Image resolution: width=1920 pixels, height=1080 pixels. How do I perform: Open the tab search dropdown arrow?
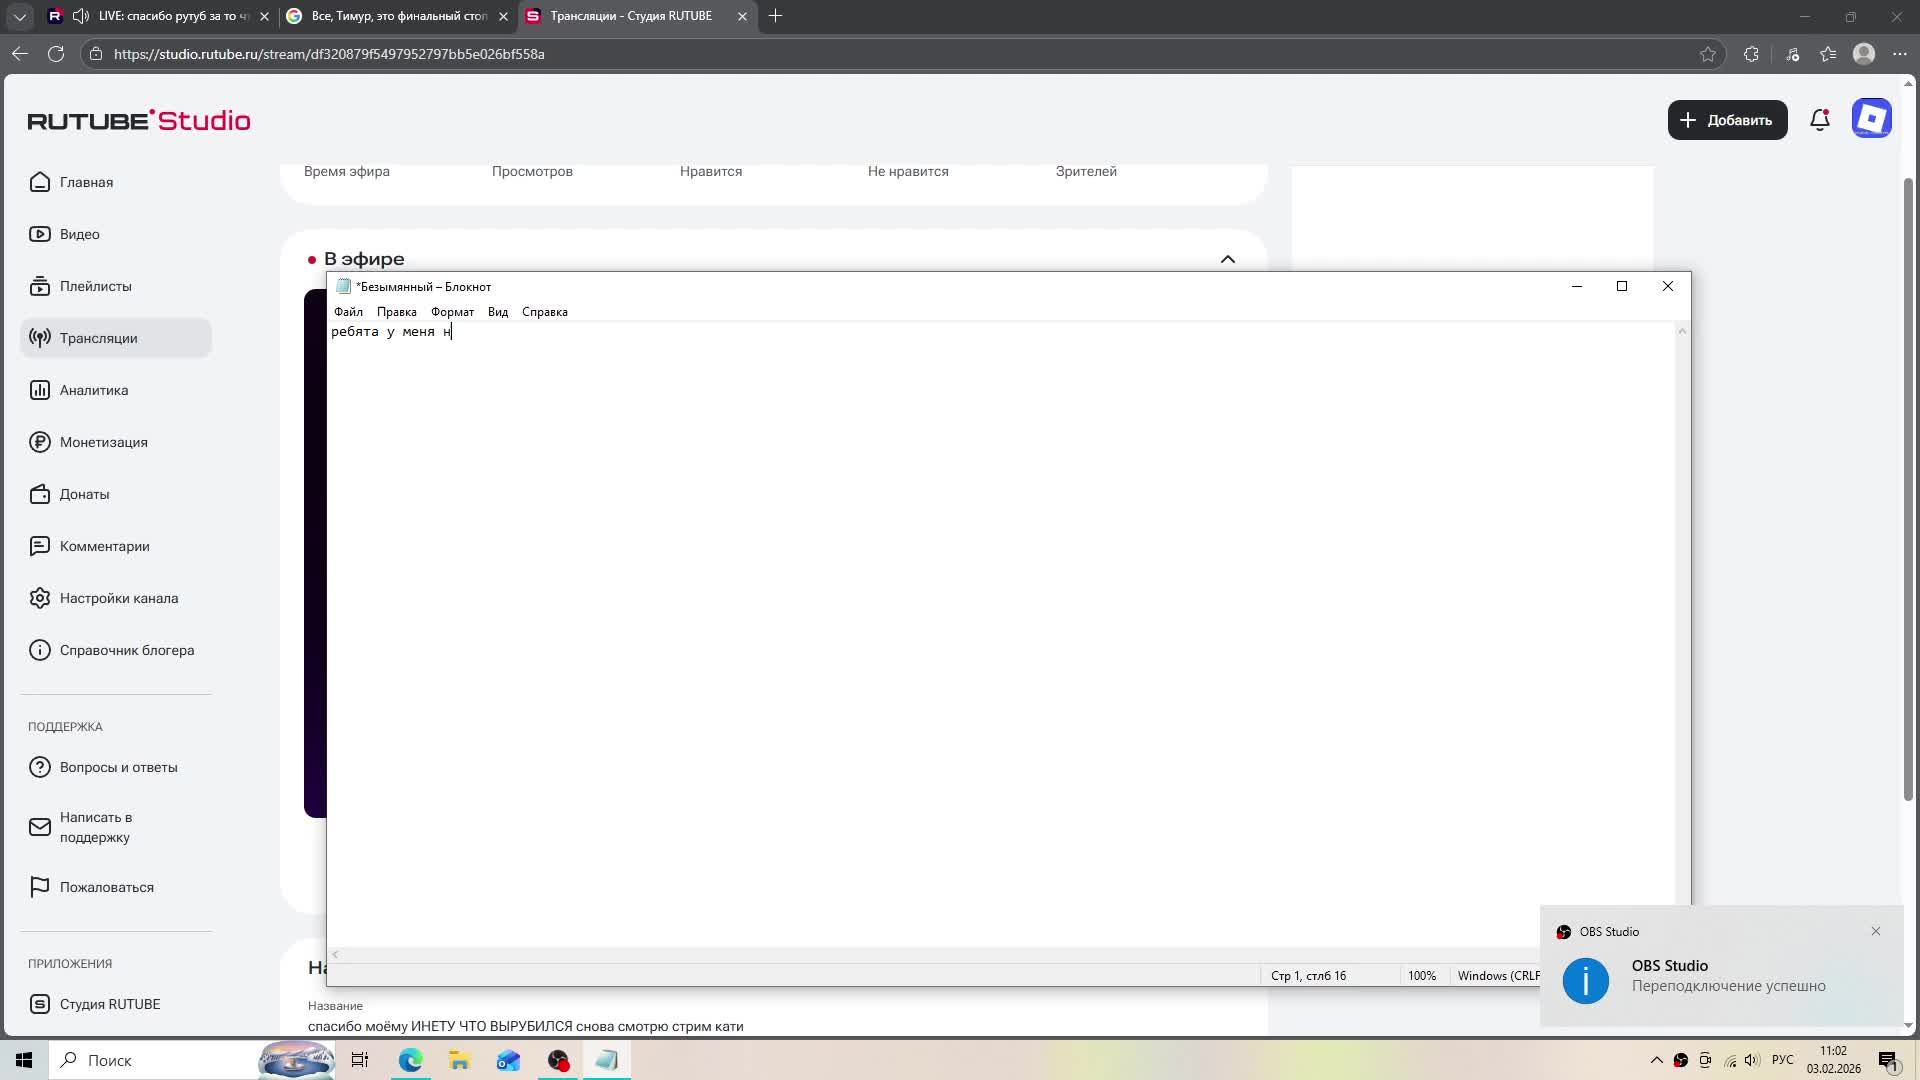coord(19,16)
